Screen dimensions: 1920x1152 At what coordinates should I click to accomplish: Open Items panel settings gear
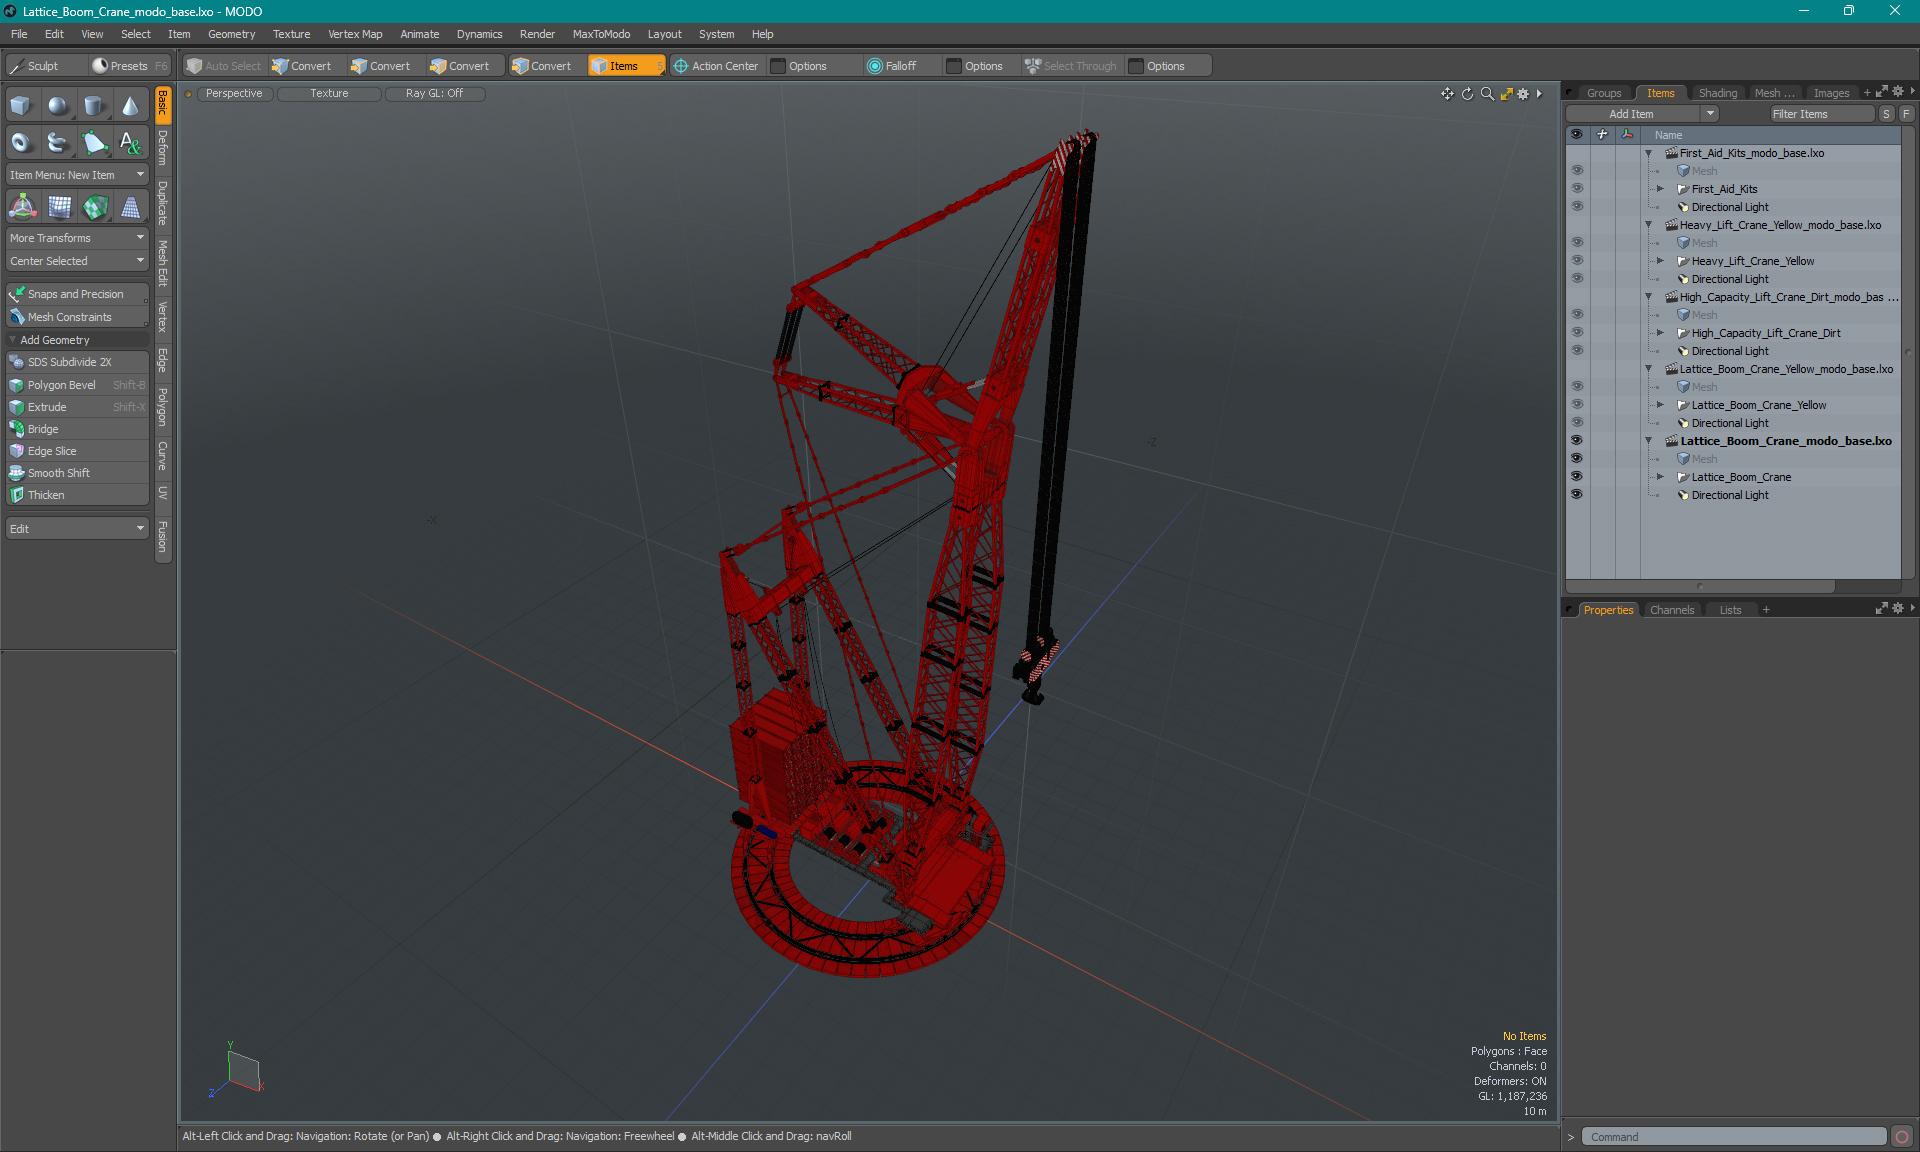tap(1898, 92)
